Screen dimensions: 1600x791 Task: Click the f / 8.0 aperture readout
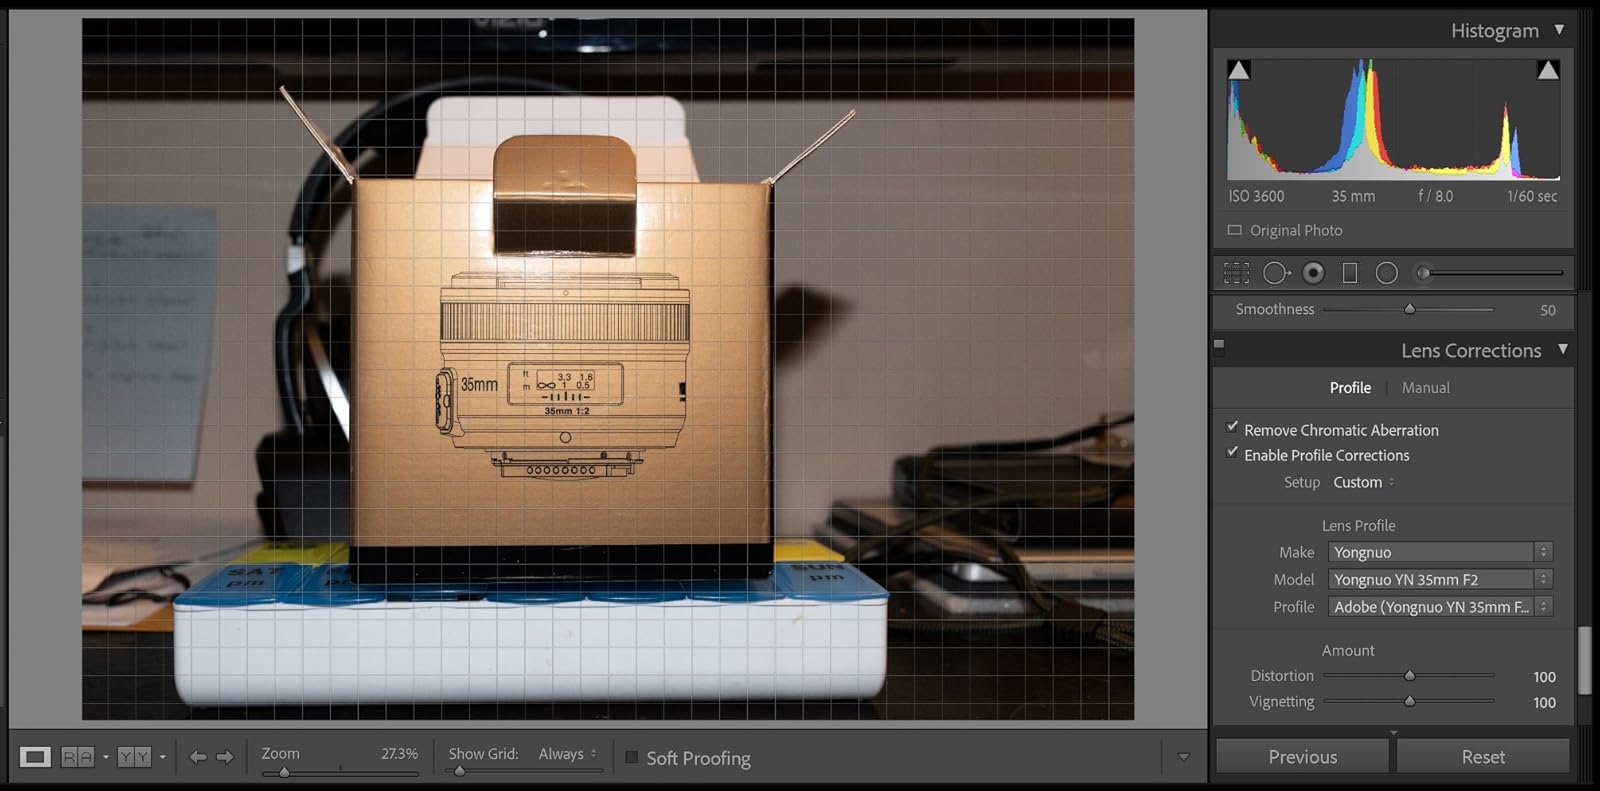pyautogui.click(x=1435, y=196)
